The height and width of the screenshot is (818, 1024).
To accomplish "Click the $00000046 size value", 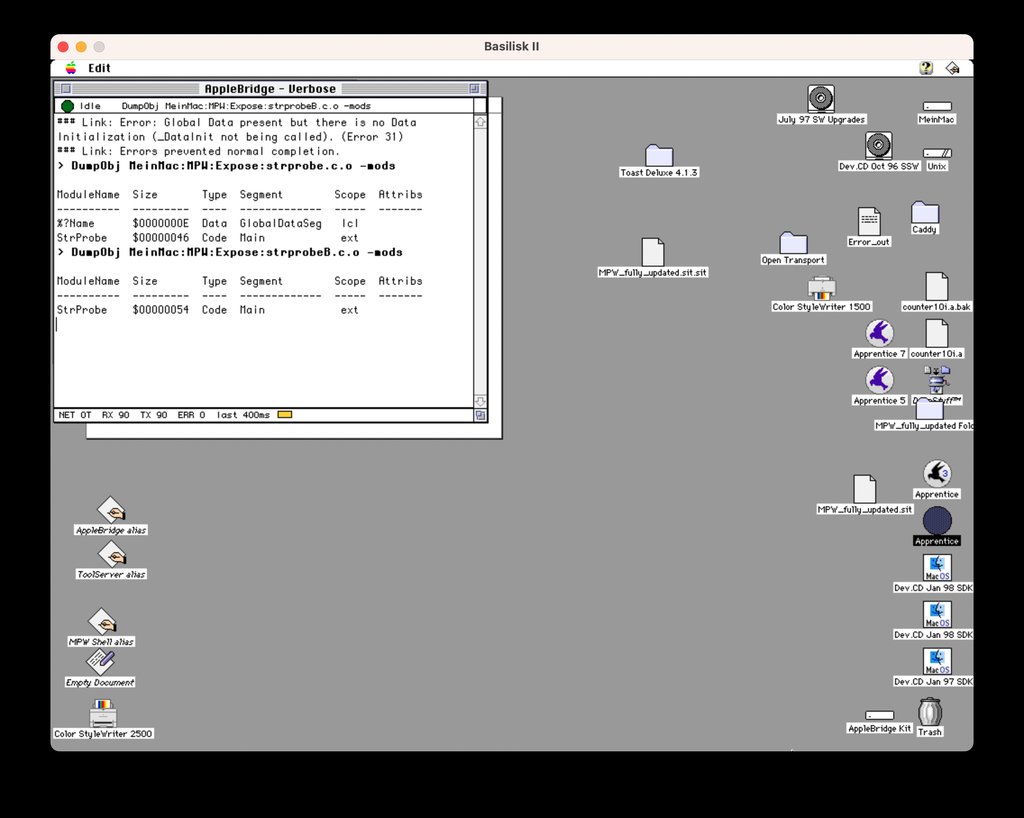I will (161, 238).
